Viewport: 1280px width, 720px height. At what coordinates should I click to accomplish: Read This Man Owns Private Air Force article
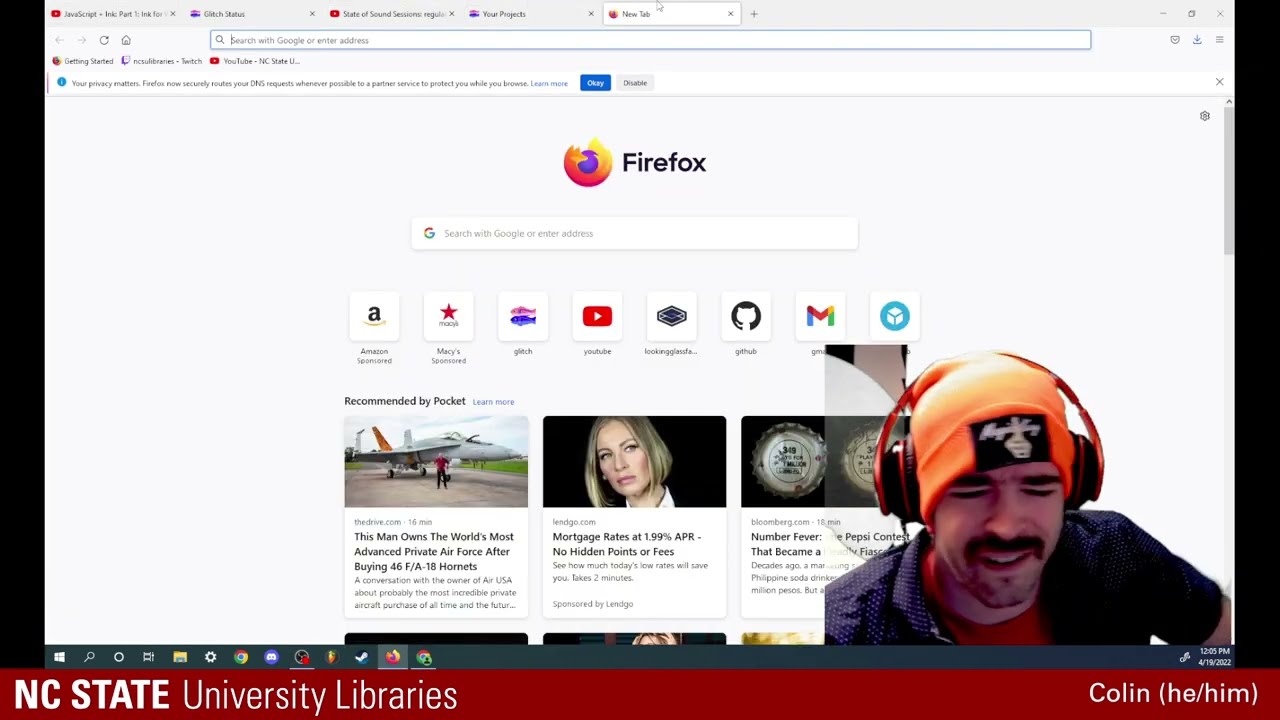click(434, 551)
